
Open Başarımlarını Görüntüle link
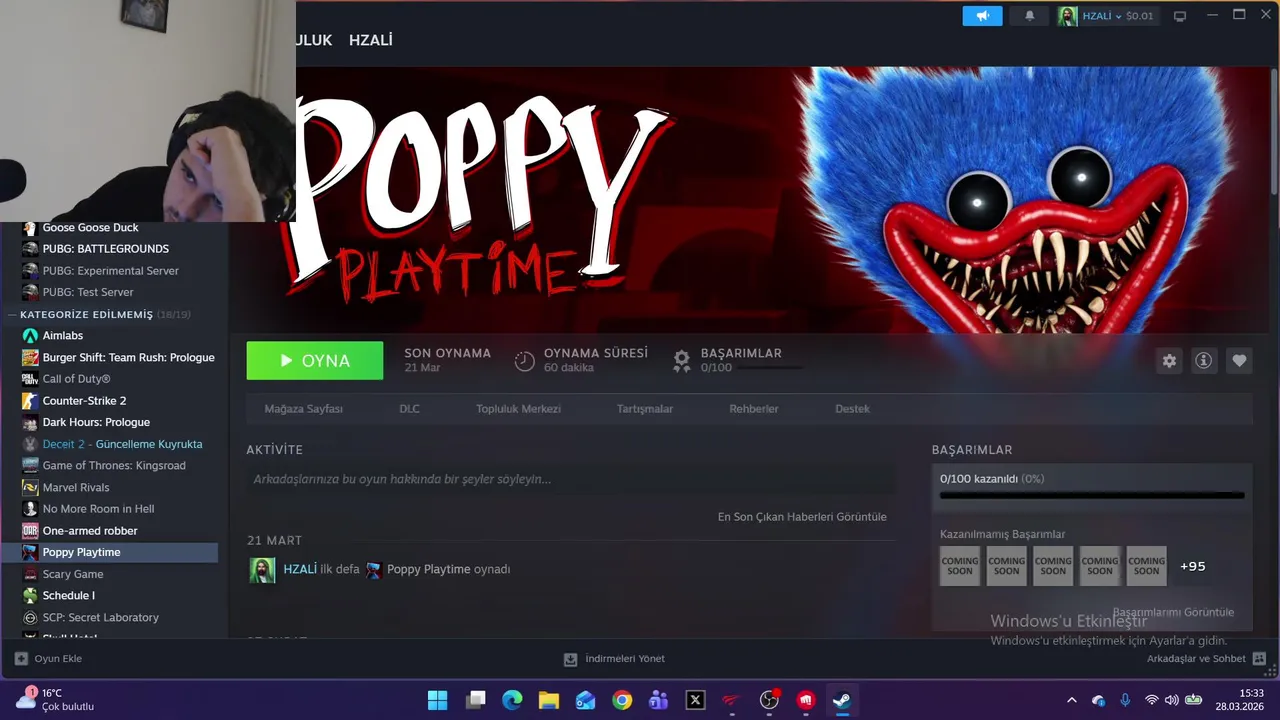pos(1173,612)
